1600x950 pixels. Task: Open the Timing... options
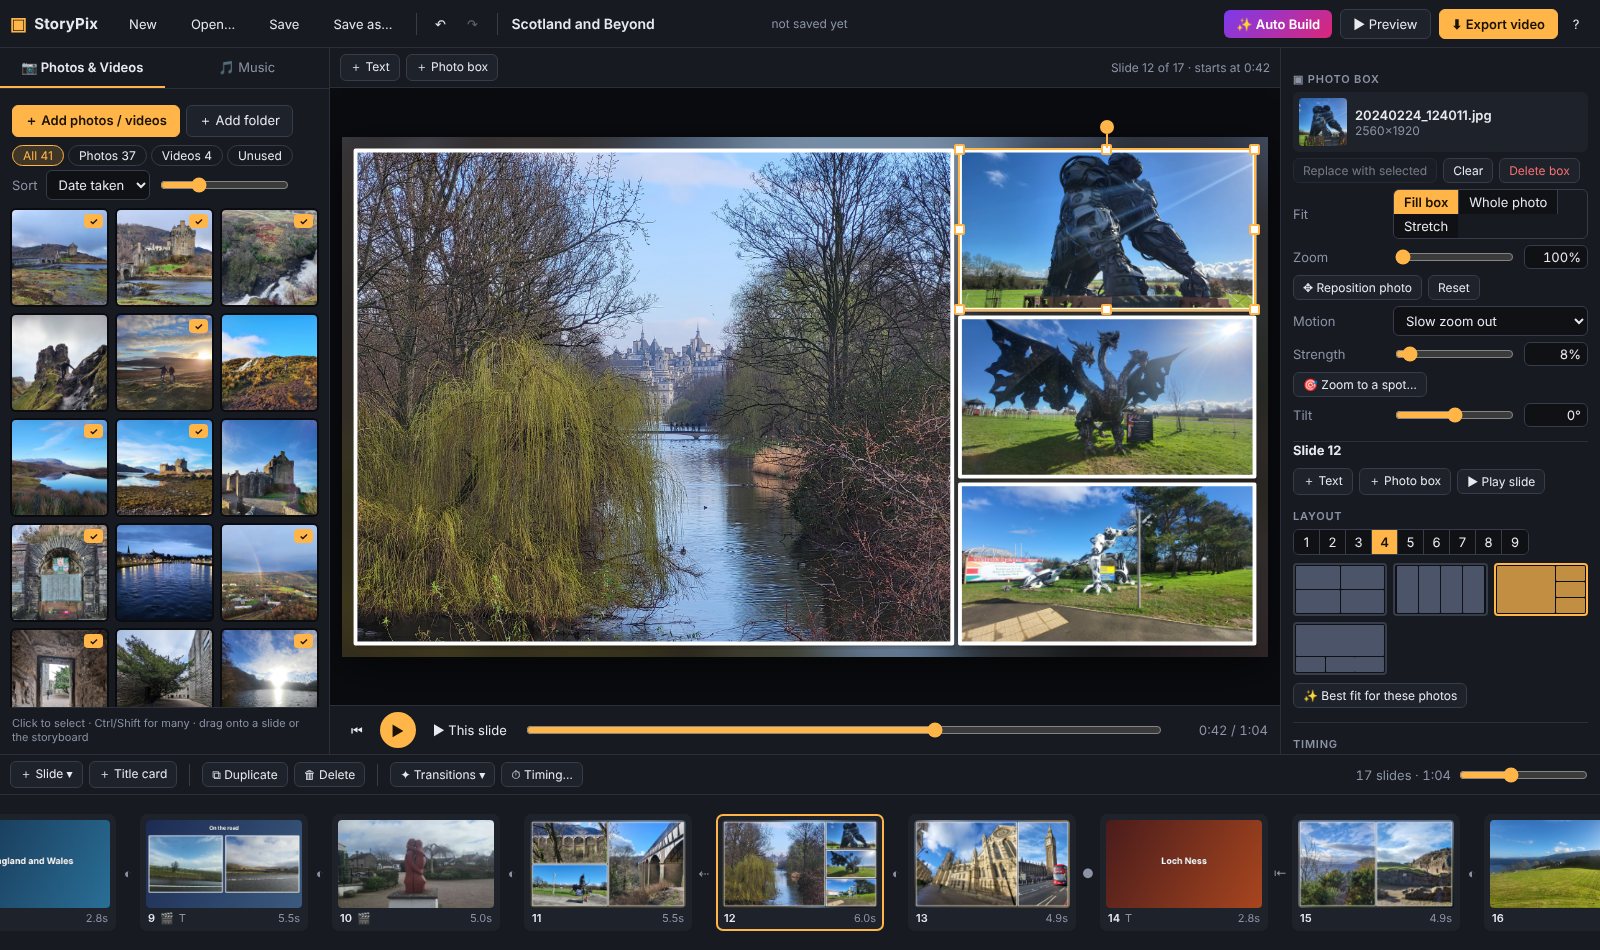pyautogui.click(x=542, y=775)
